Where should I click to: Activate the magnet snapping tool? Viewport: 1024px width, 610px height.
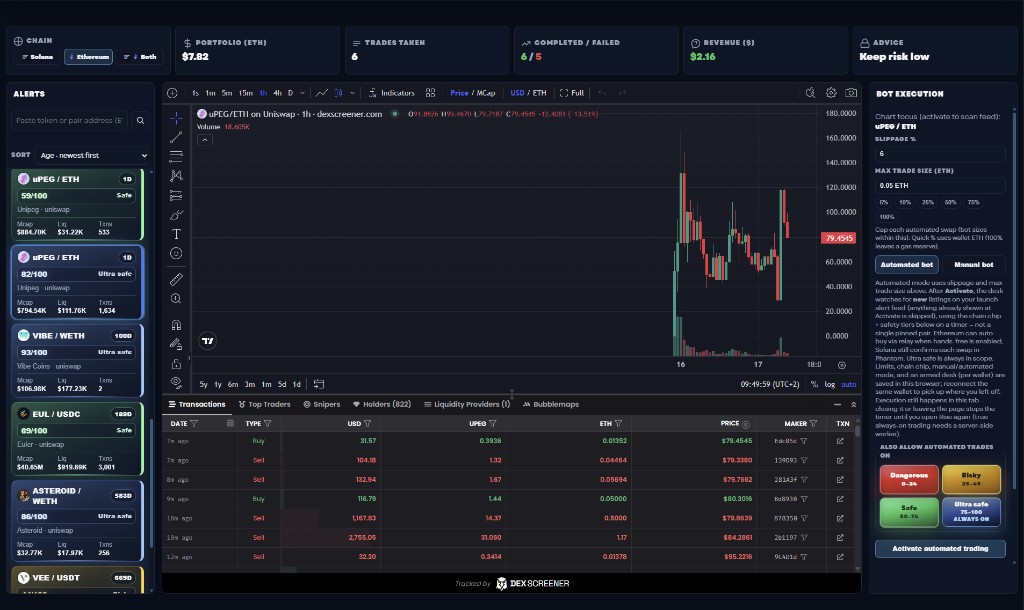click(x=177, y=324)
